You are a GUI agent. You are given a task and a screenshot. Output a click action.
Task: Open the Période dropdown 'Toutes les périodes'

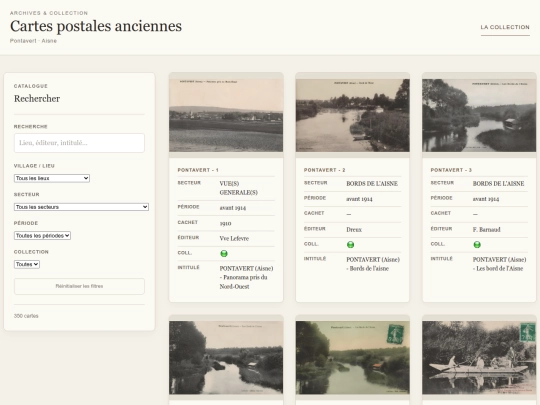pos(42,236)
